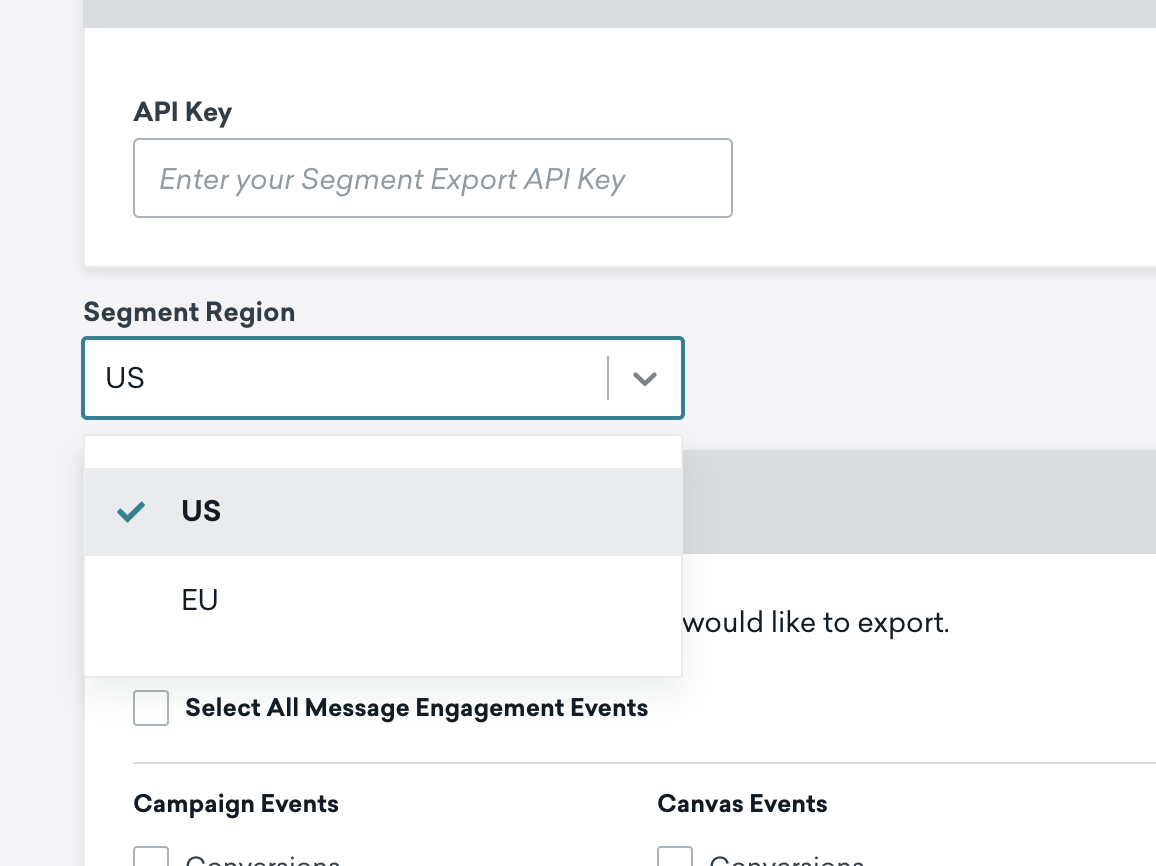
Task: Click the Conversions label under Campaign Events
Action: tap(262, 860)
